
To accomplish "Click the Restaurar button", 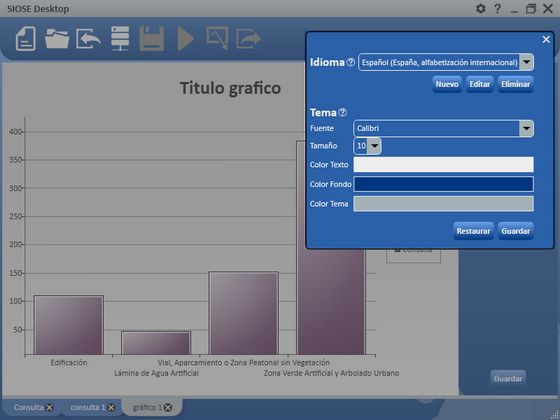I will (x=474, y=231).
